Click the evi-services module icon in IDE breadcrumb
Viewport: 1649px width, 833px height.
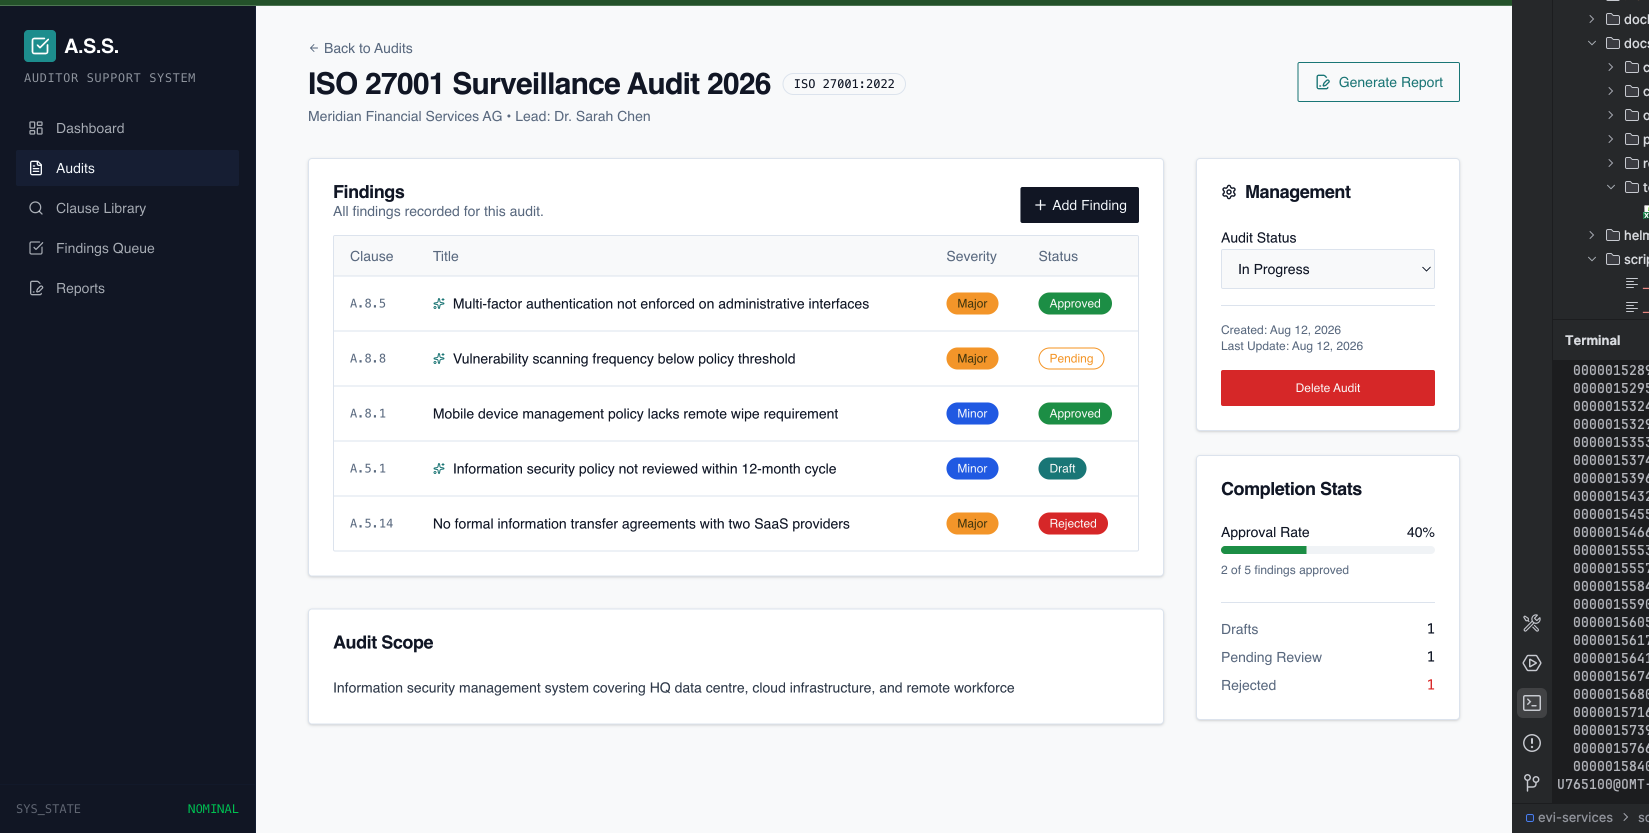[x=1530, y=818]
